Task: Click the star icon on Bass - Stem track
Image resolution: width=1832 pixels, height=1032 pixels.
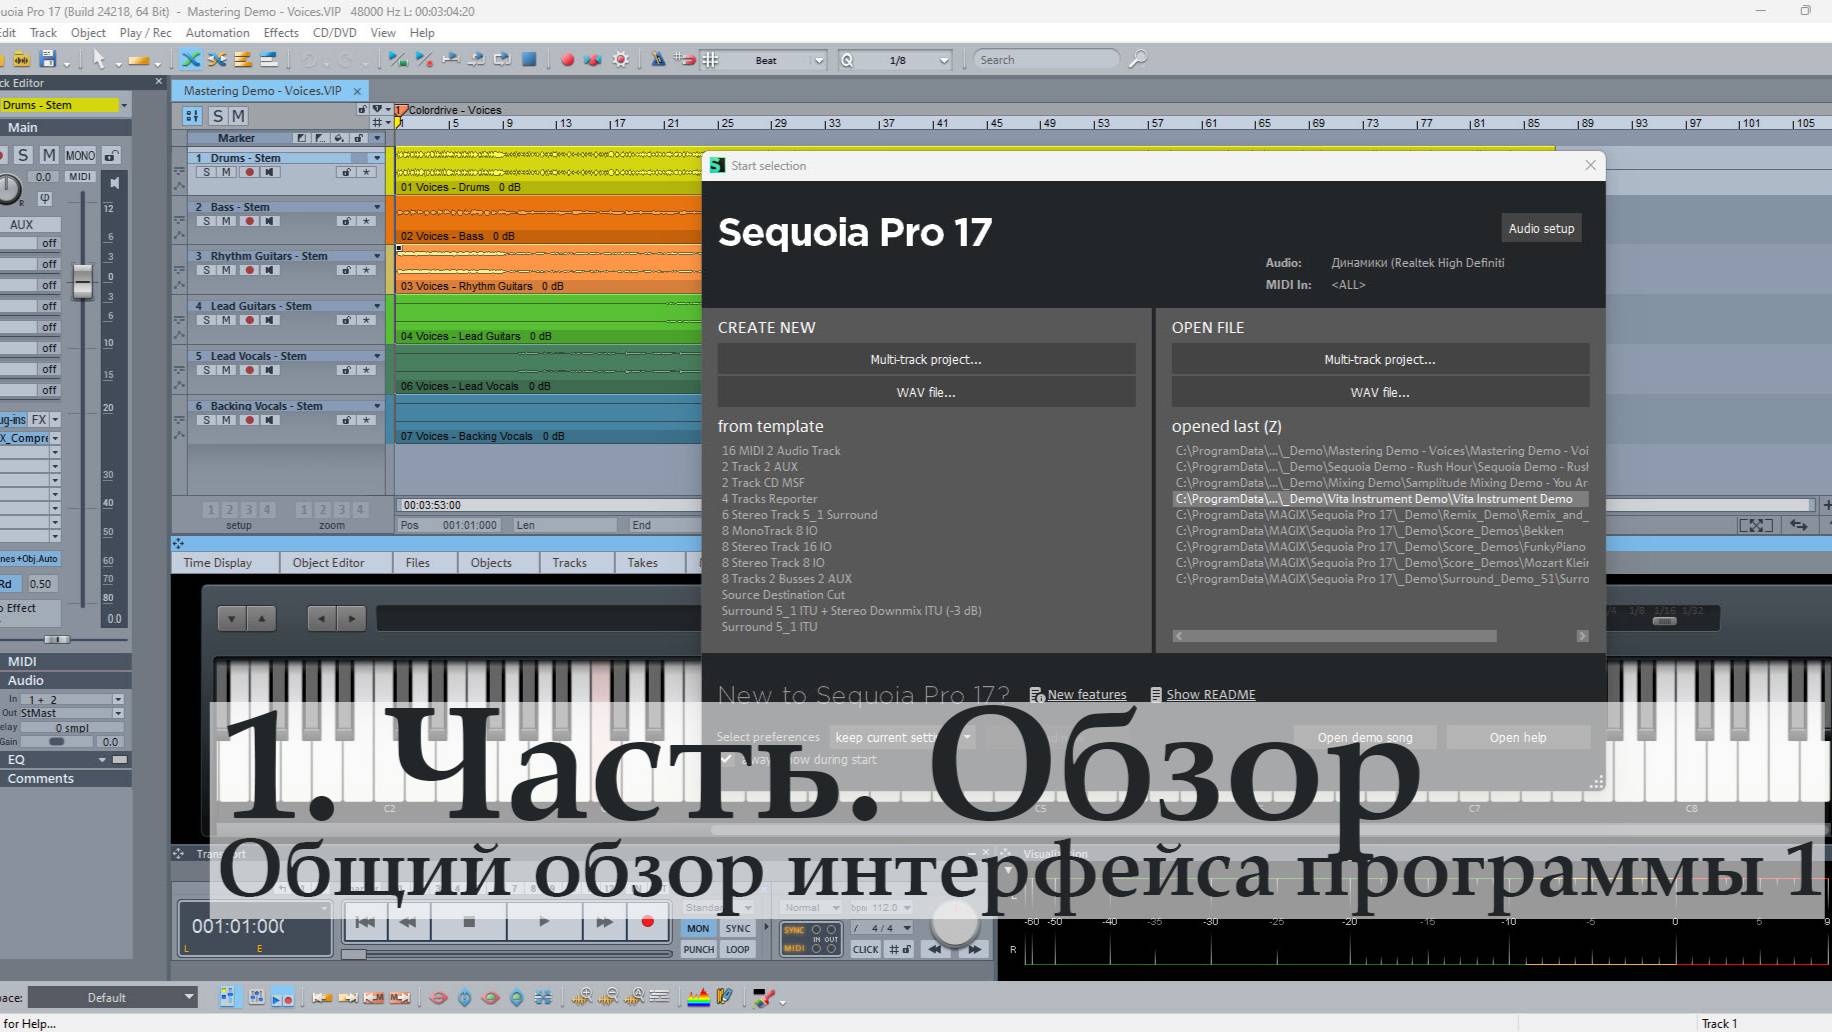Action: tap(367, 222)
